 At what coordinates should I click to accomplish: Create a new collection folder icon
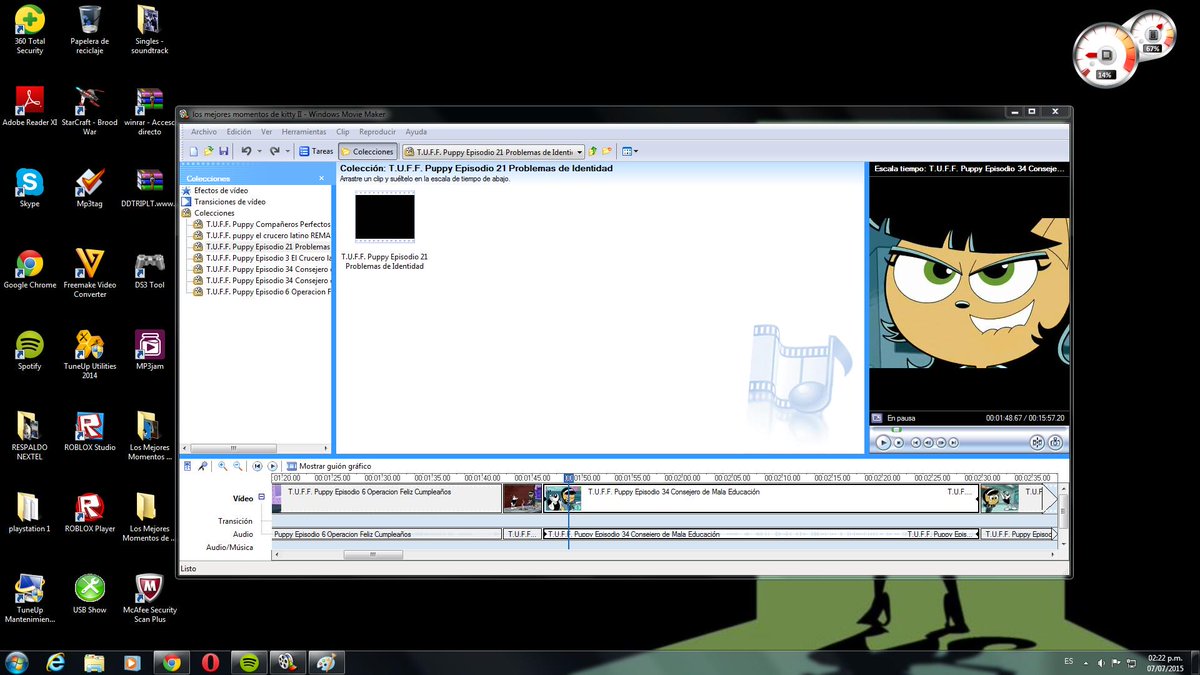tap(607, 151)
